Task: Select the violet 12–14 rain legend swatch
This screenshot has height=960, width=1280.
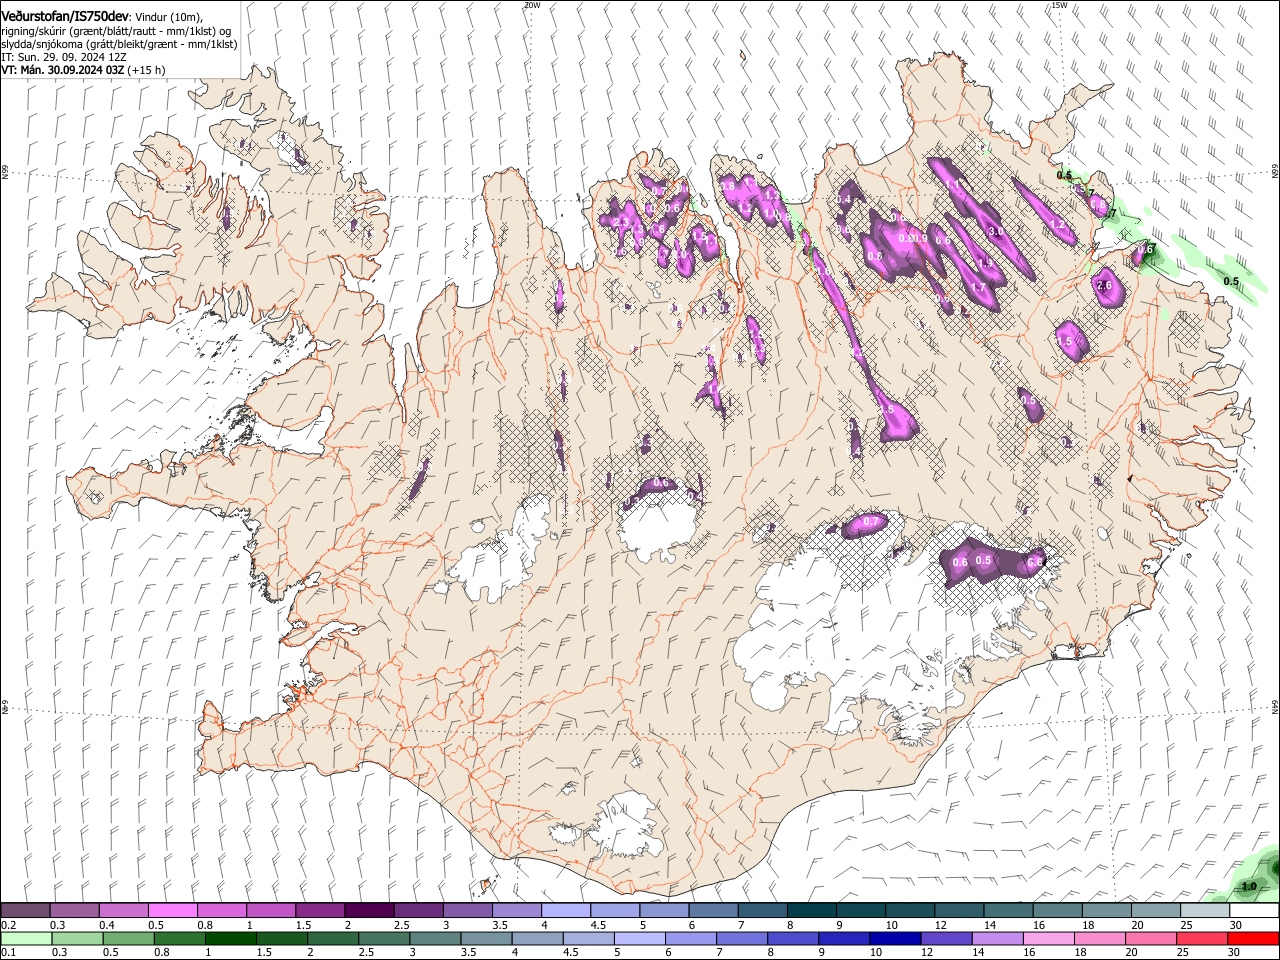Action: coord(946,938)
